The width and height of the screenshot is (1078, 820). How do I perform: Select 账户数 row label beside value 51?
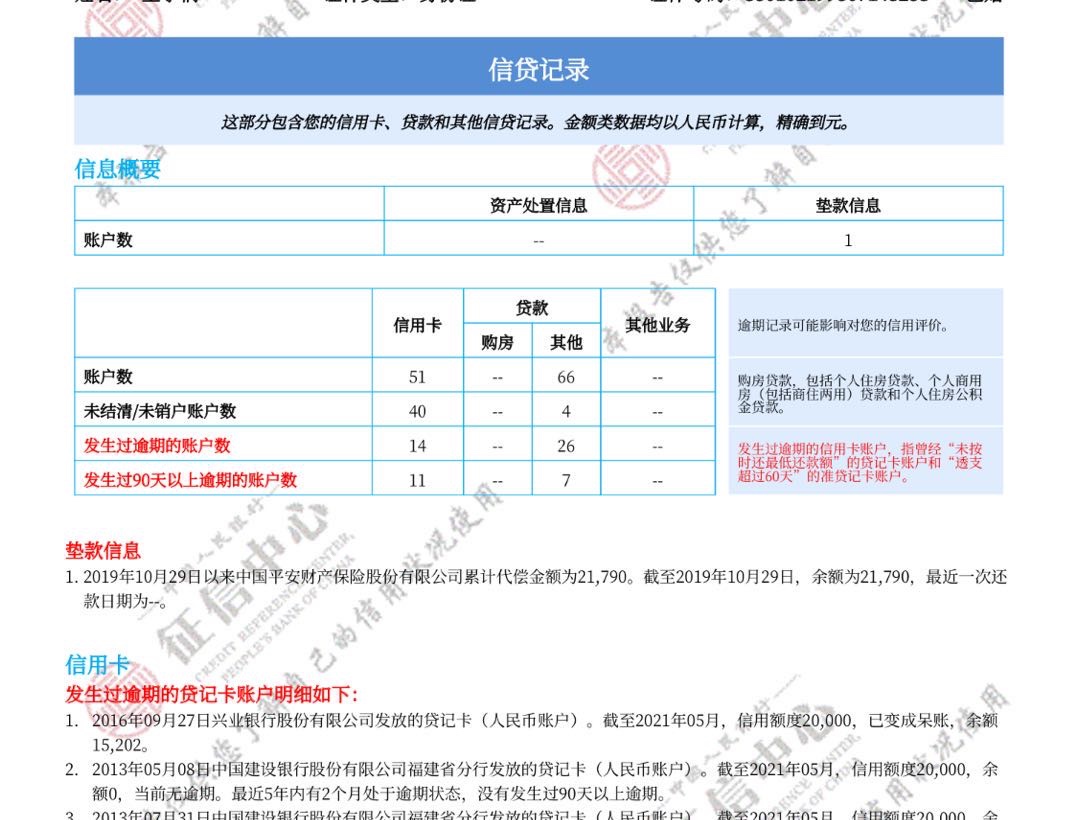(x=108, y=377)
